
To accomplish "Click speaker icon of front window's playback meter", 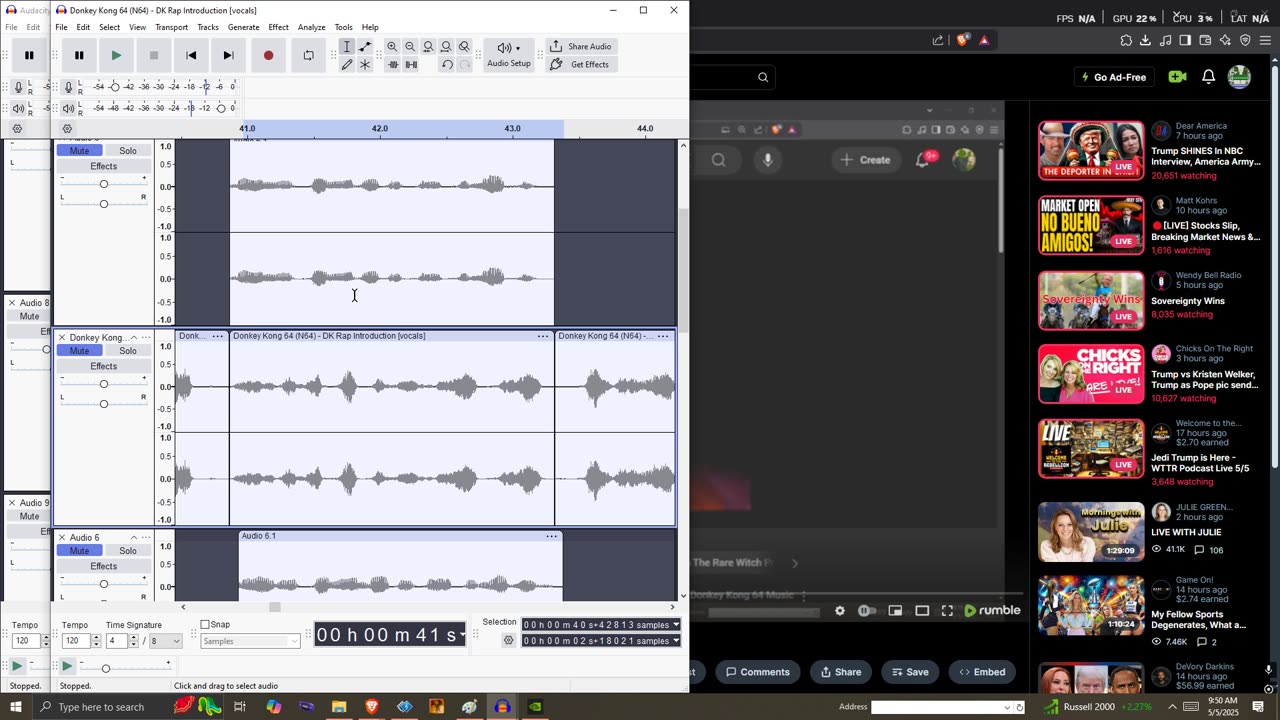I will (68, 108).
